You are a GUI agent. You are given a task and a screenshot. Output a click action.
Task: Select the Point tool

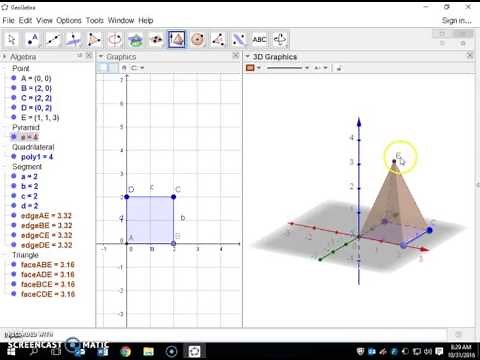(x=32, y=40)
